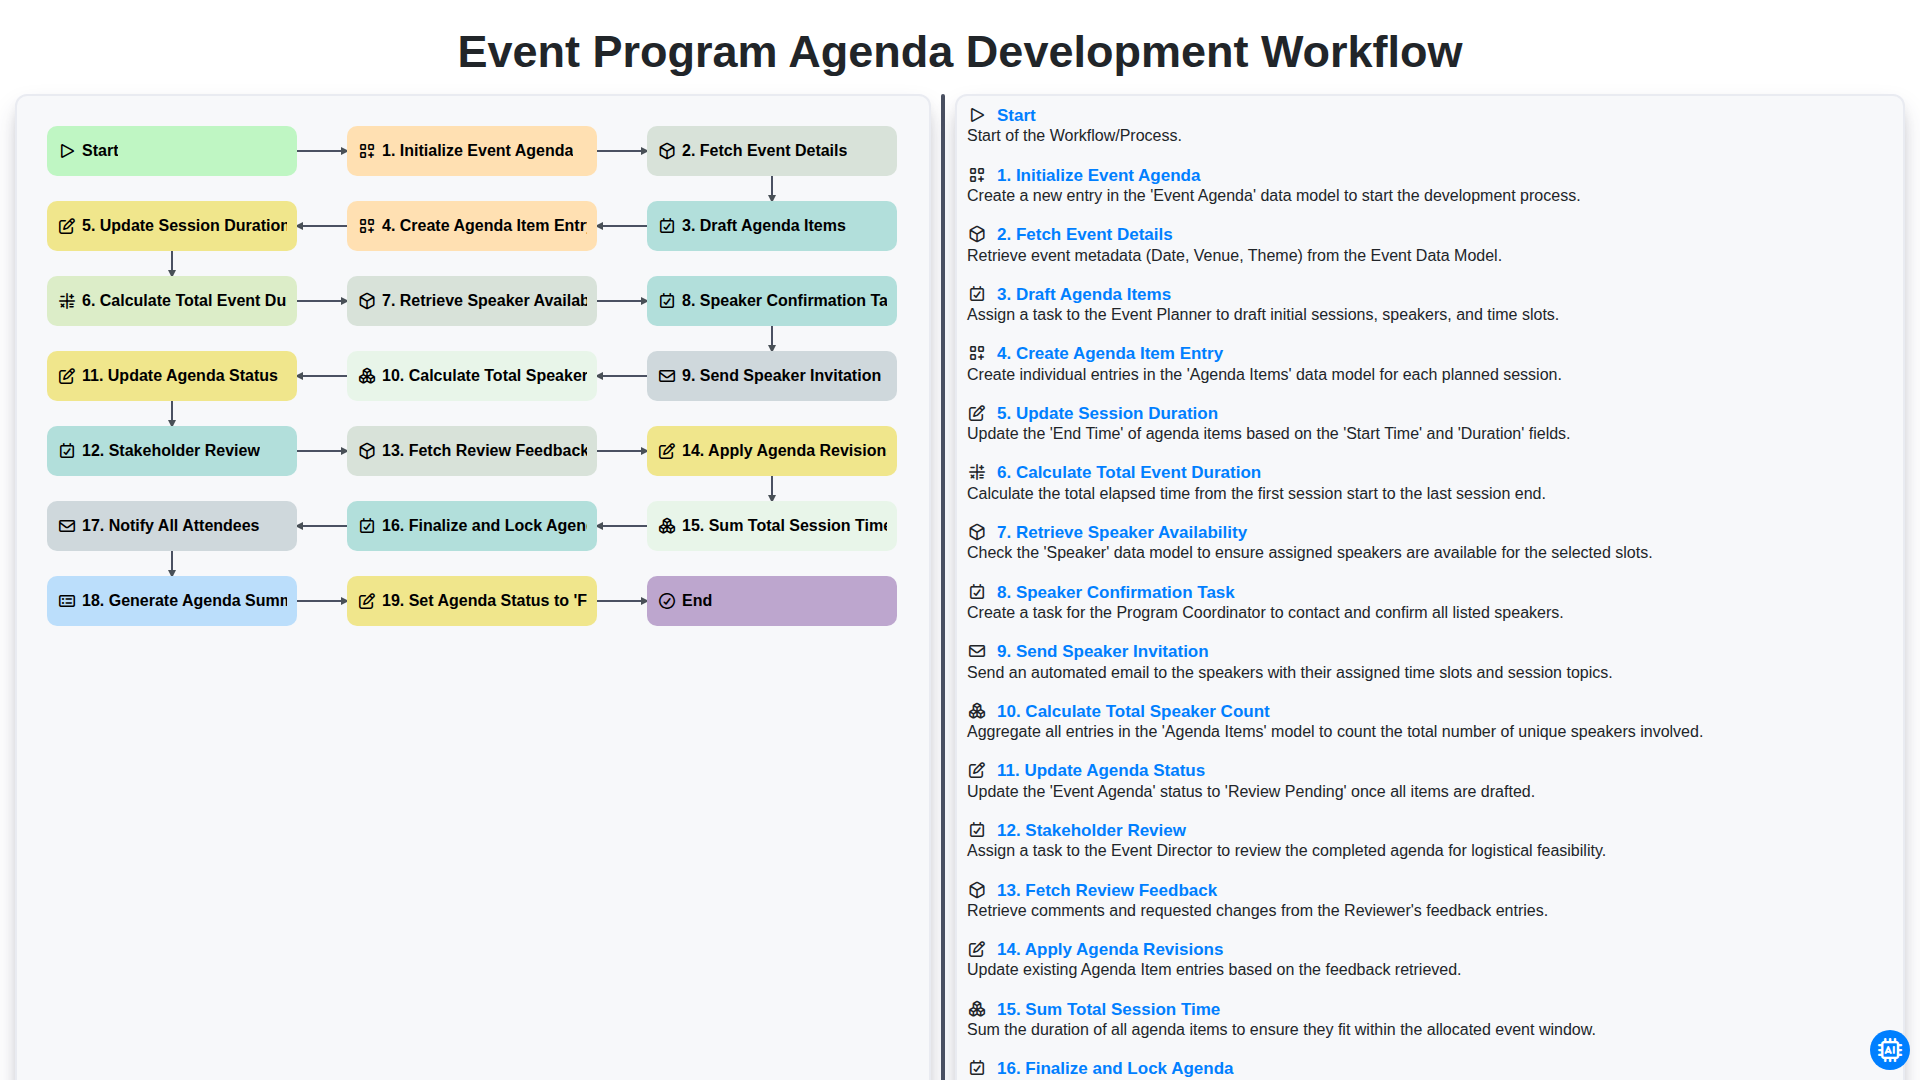Click the play icon in the Start node
The height and width of the screenshot is (1080, 1920).
67,151
